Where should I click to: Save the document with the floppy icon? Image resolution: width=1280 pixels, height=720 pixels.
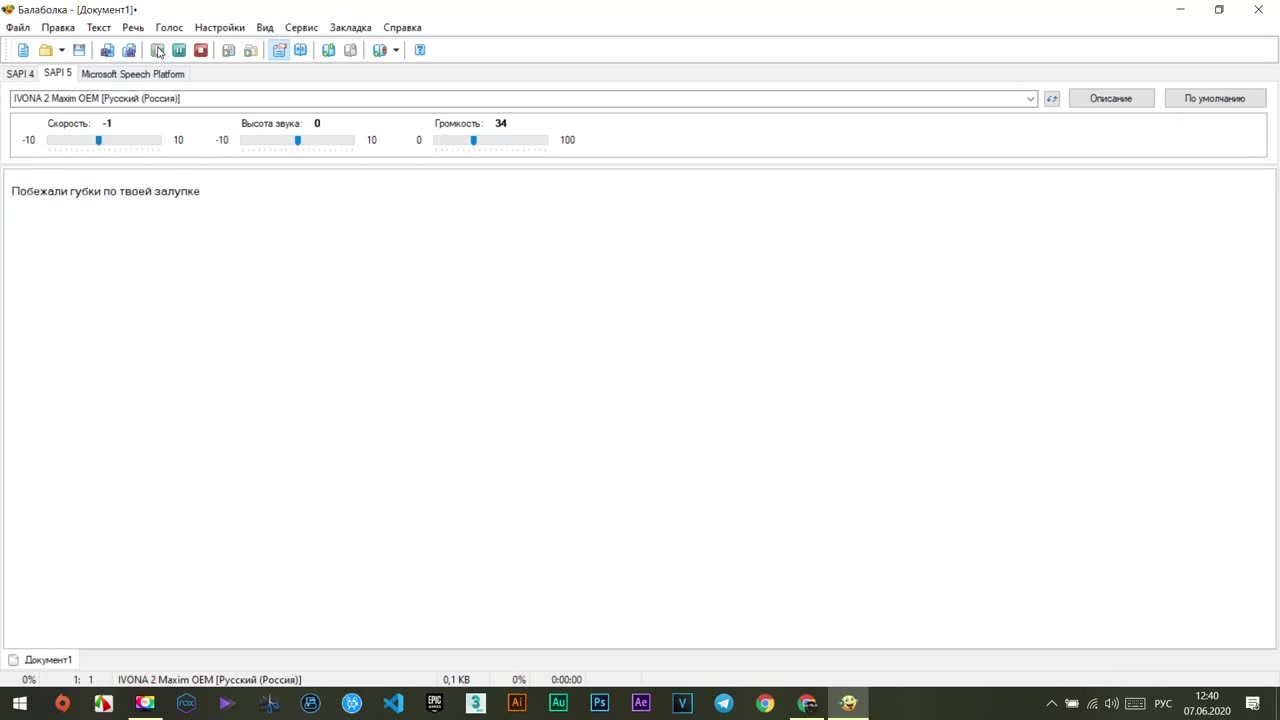(x=79, y=50)
